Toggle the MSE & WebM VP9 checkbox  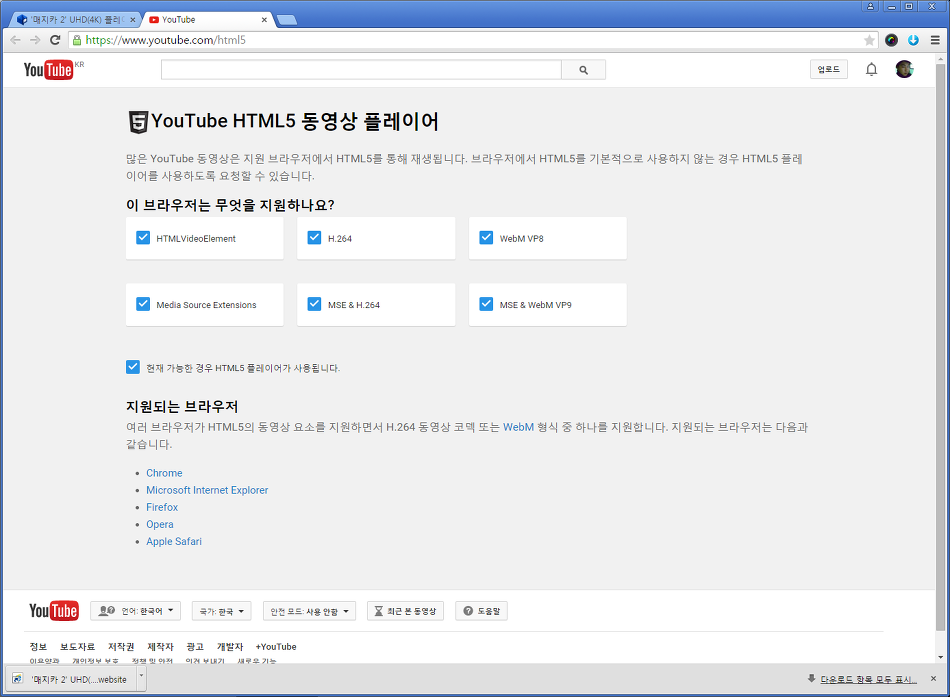pos(486,304)
